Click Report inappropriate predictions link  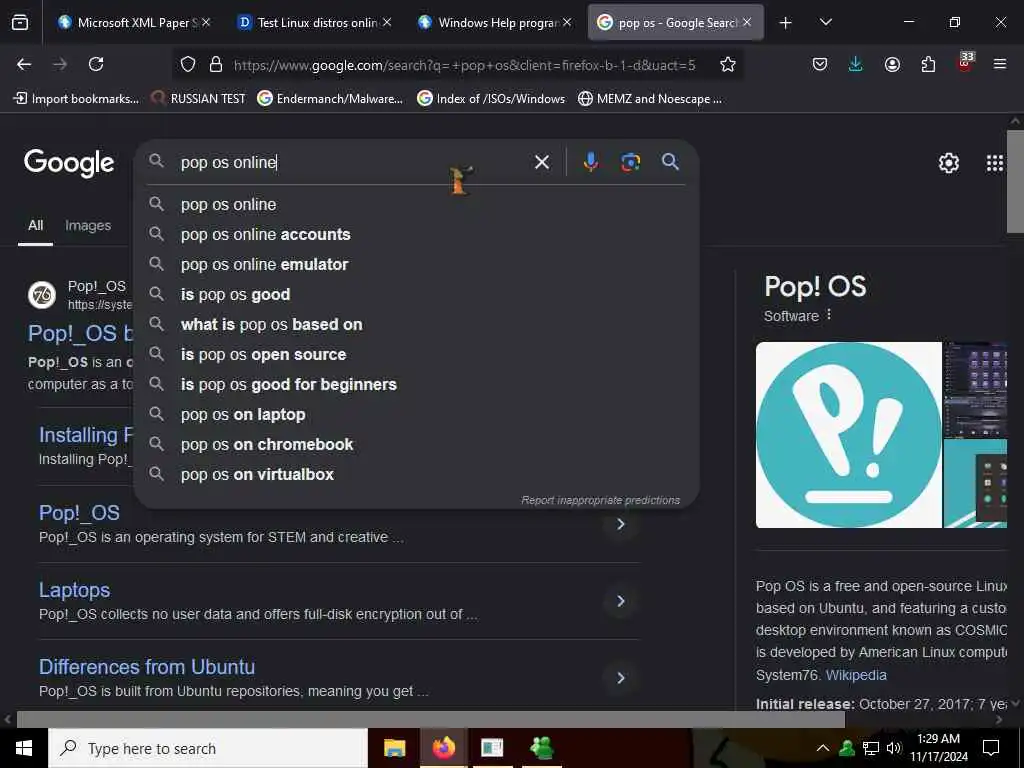click(600, 500)
